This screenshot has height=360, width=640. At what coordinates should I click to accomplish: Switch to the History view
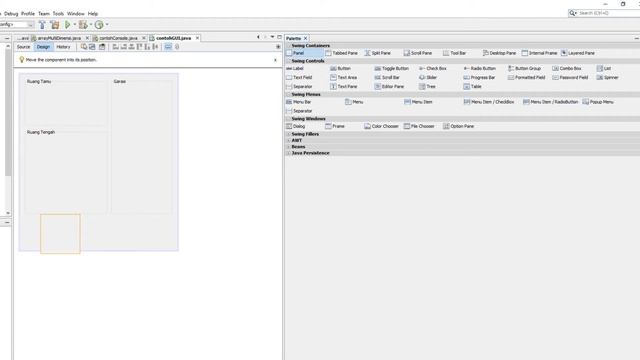point(63,47)
